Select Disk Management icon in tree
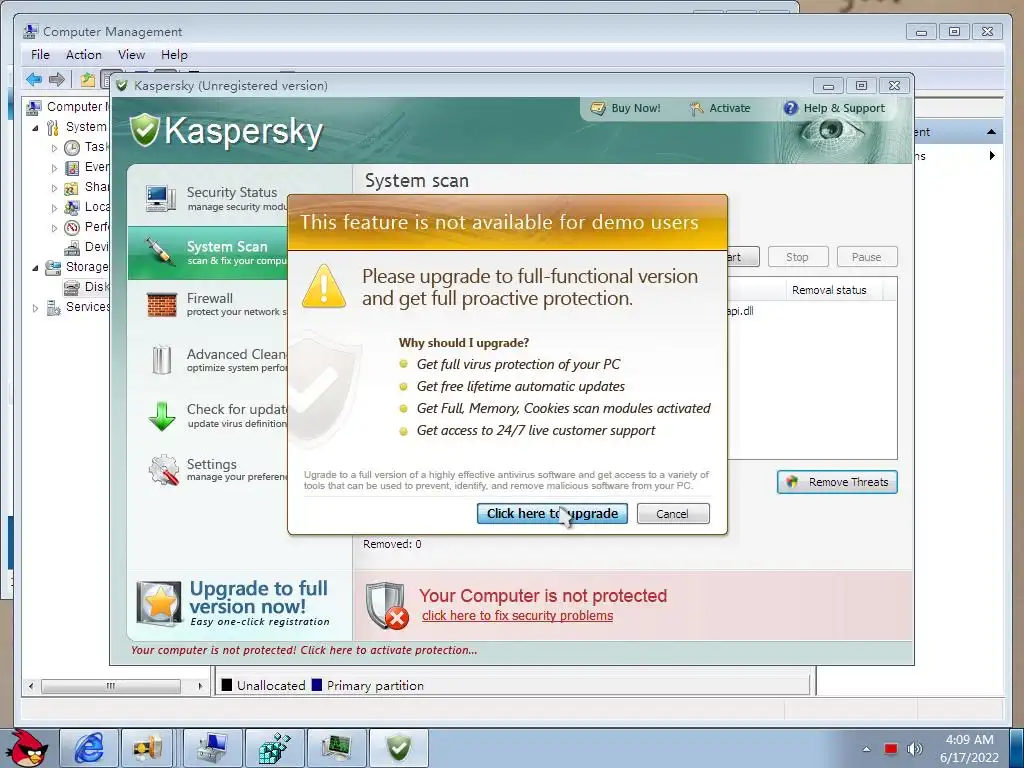This screenshot has width=1024, height=768. point(72,287)
